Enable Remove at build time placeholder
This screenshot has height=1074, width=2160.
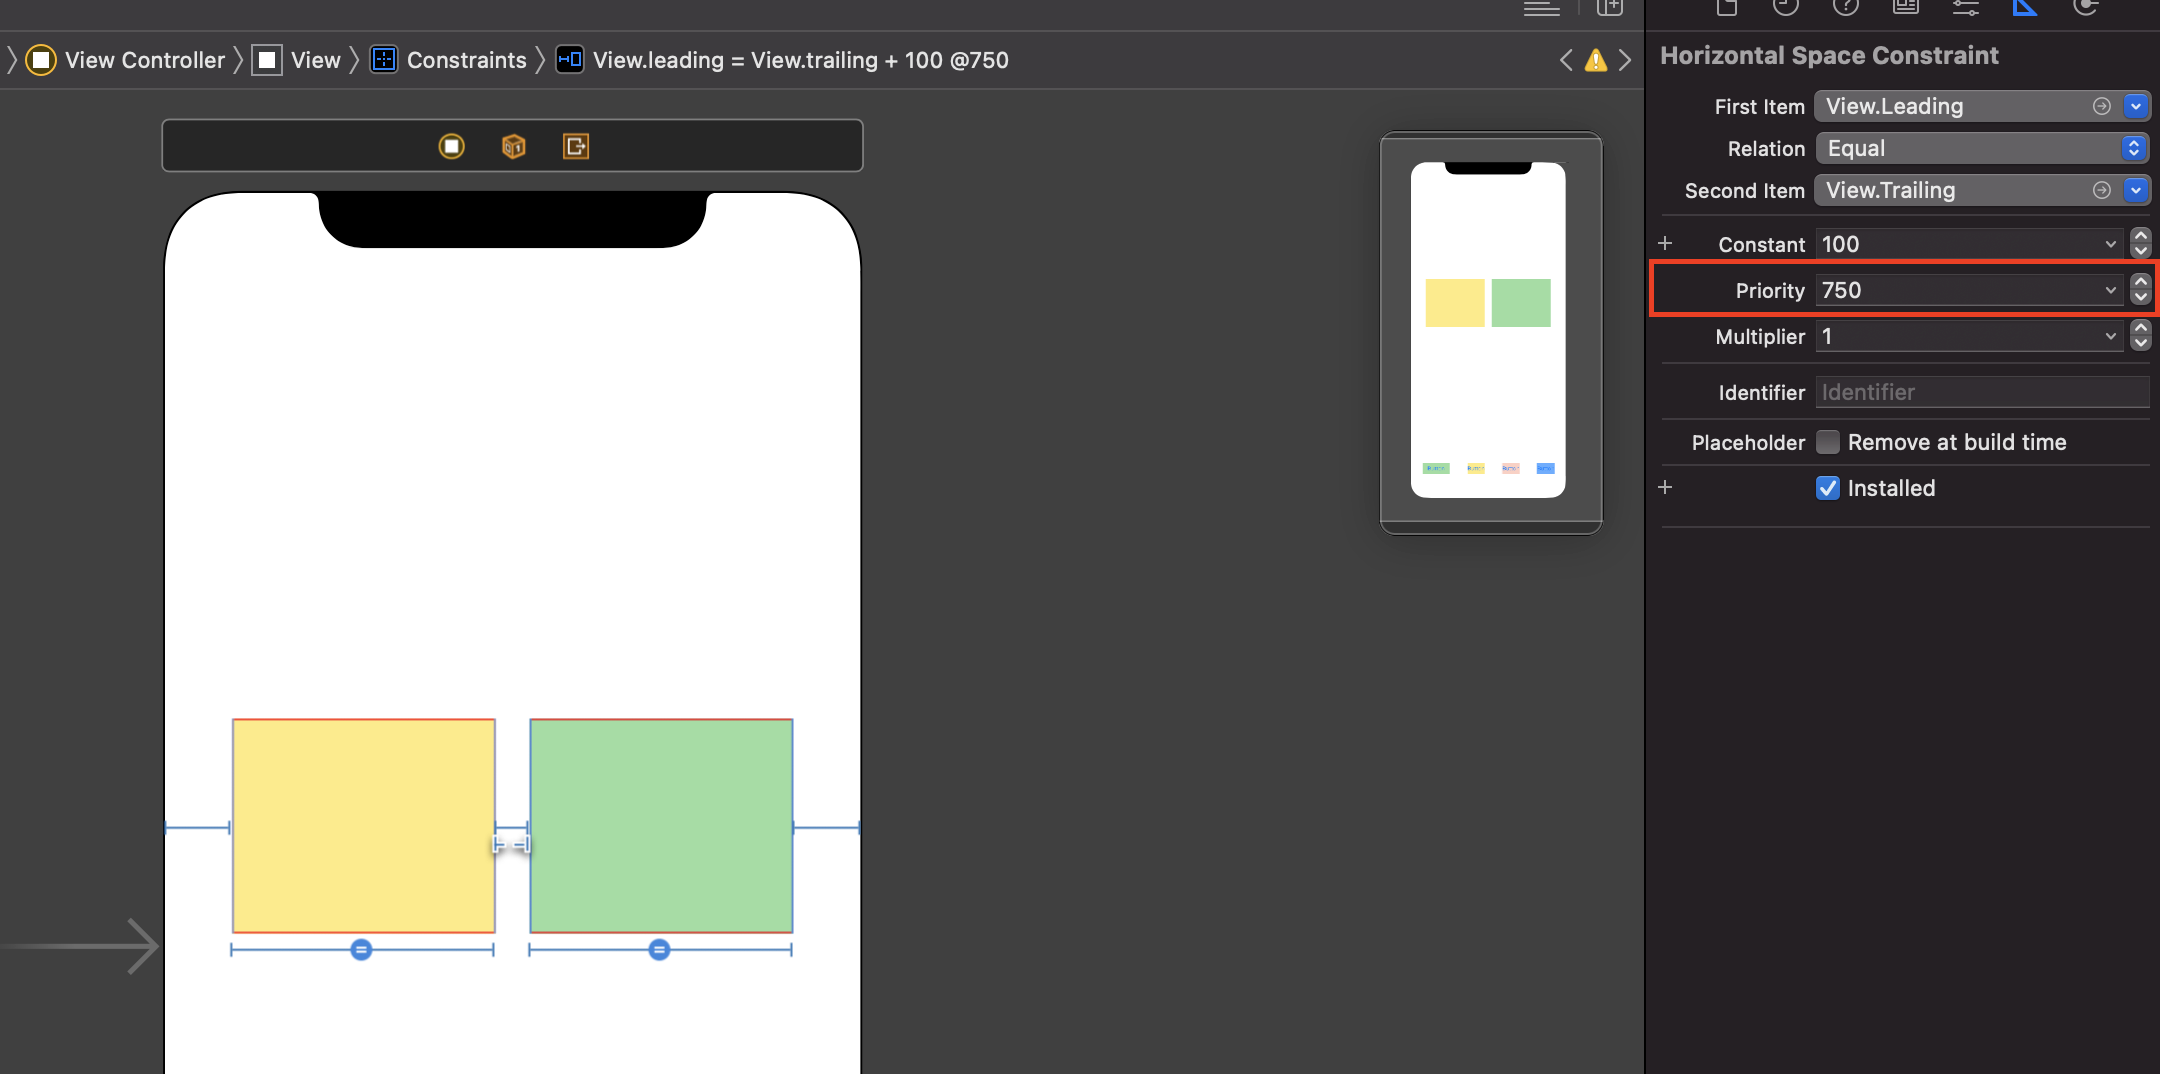click(1827, 442)
